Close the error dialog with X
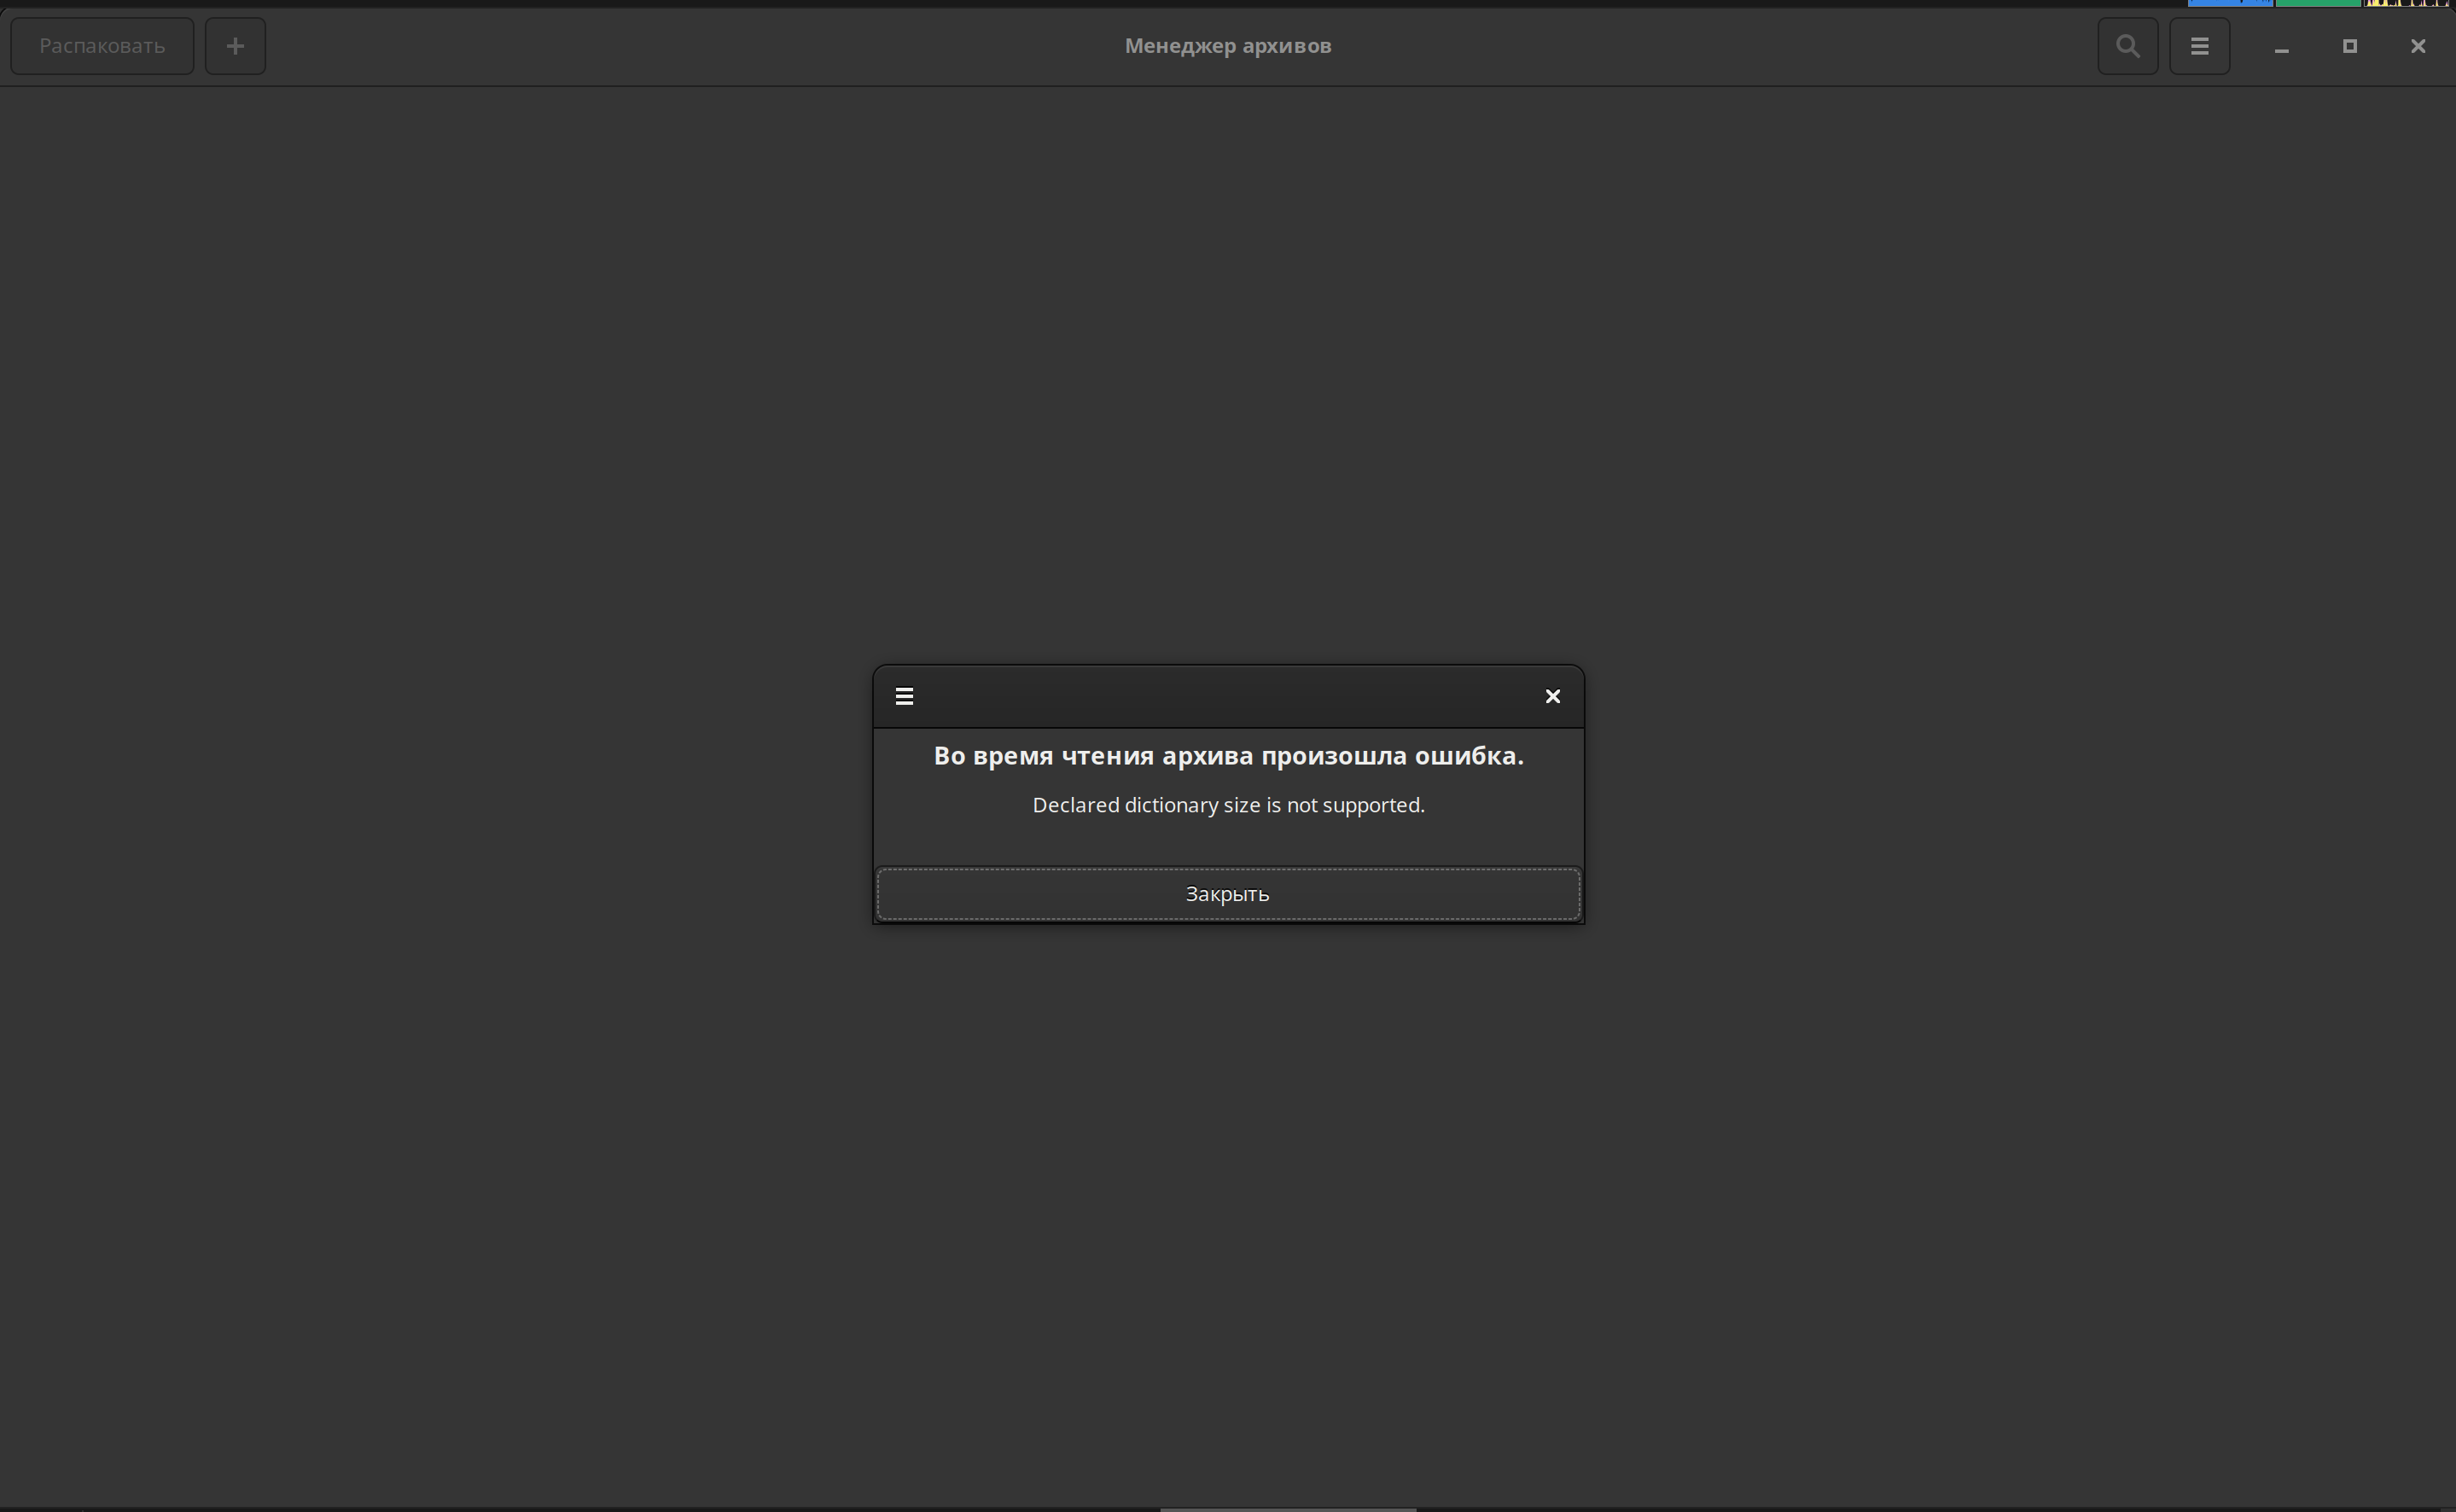Image resolution: width=2456 pixels, height=1512 pixels. pos(1552,696)
